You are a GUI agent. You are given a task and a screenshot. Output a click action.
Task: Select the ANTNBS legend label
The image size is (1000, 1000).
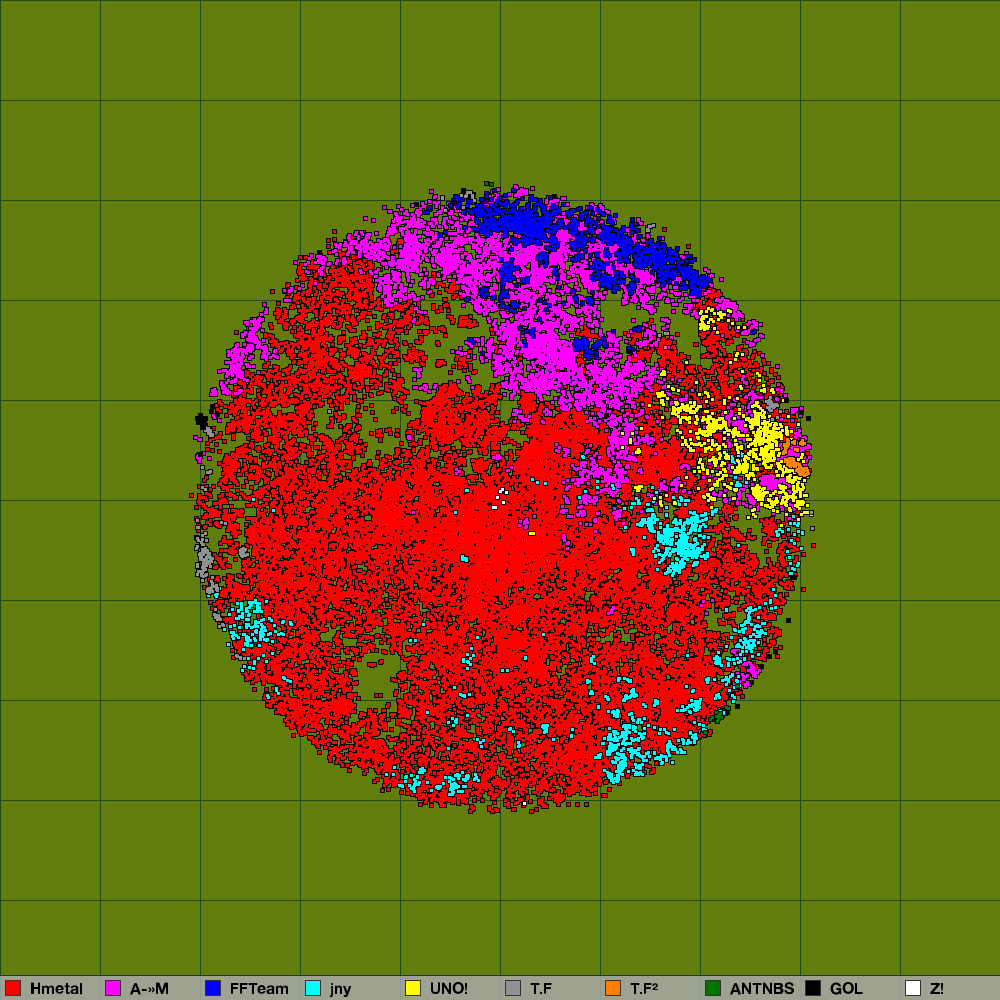(762, 989)
